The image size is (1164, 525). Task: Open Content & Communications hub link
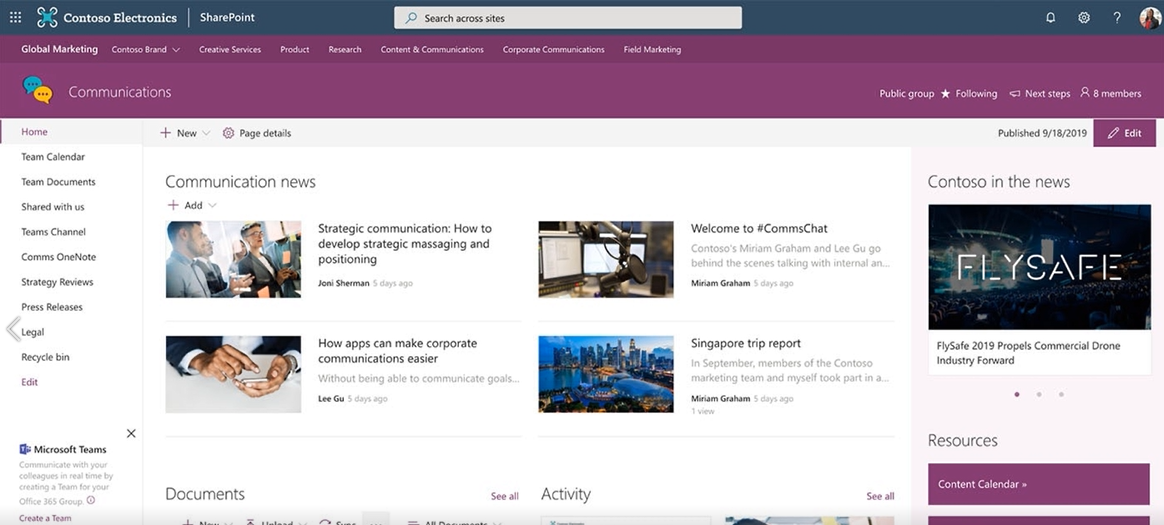[x=432, y=50]
